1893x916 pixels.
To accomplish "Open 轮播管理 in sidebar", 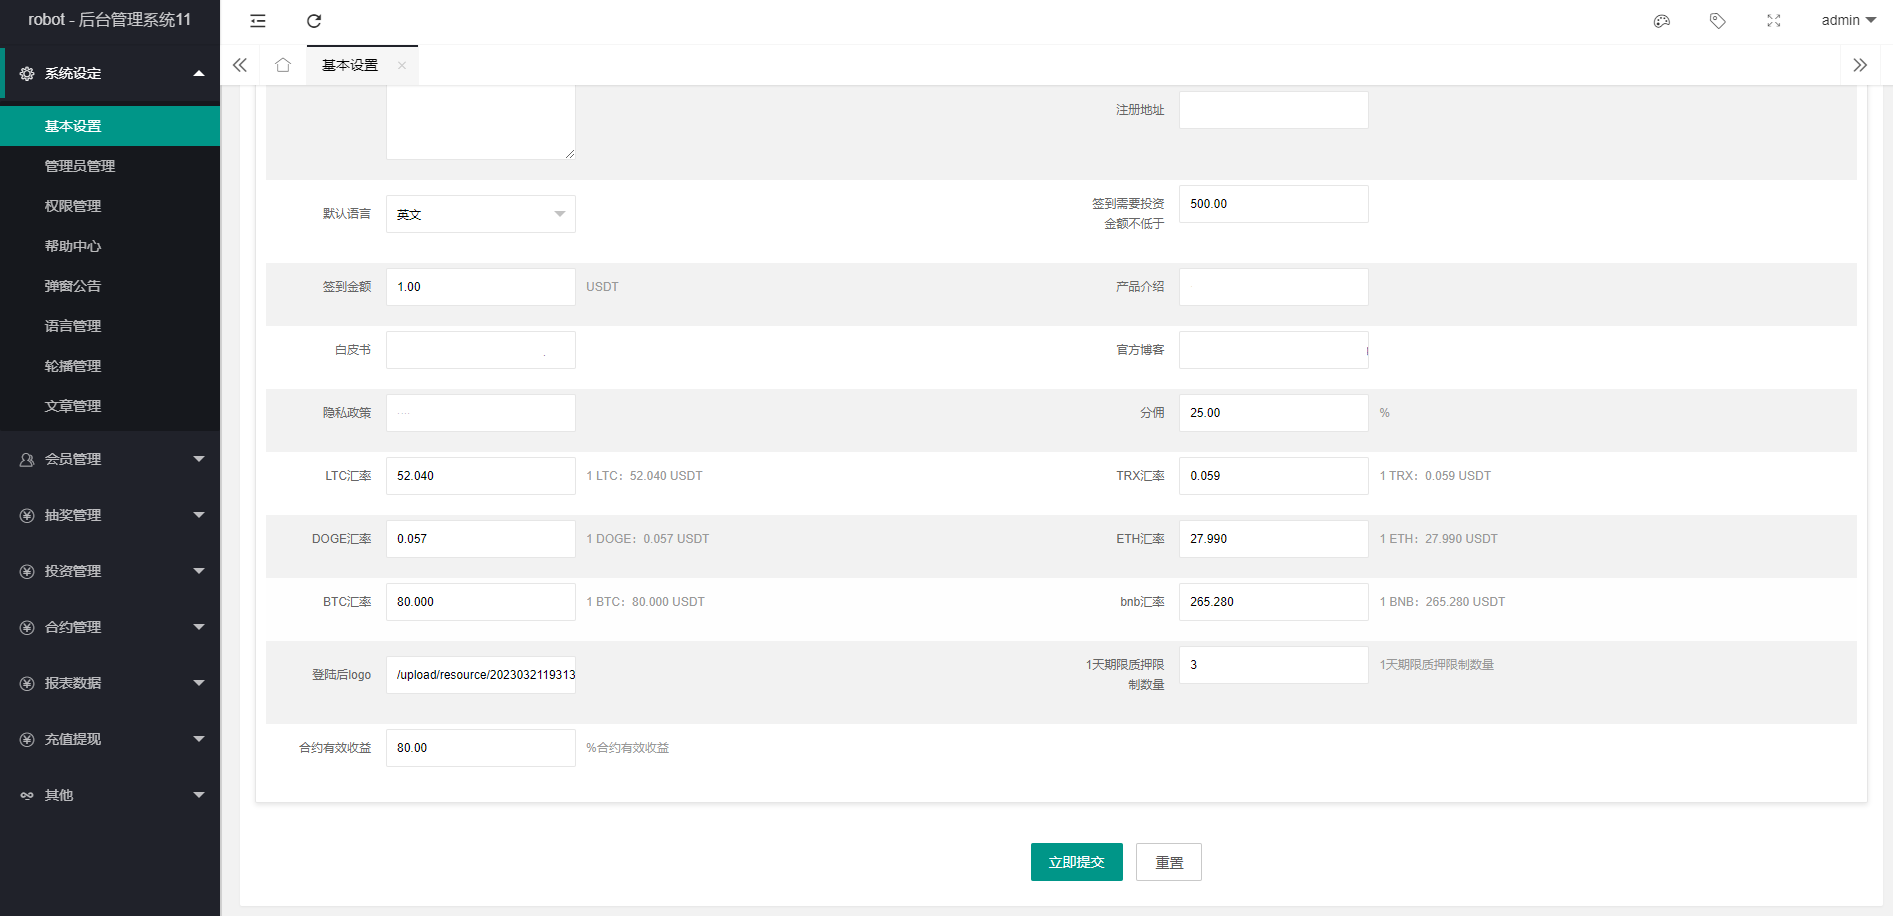I will [73, 366].
